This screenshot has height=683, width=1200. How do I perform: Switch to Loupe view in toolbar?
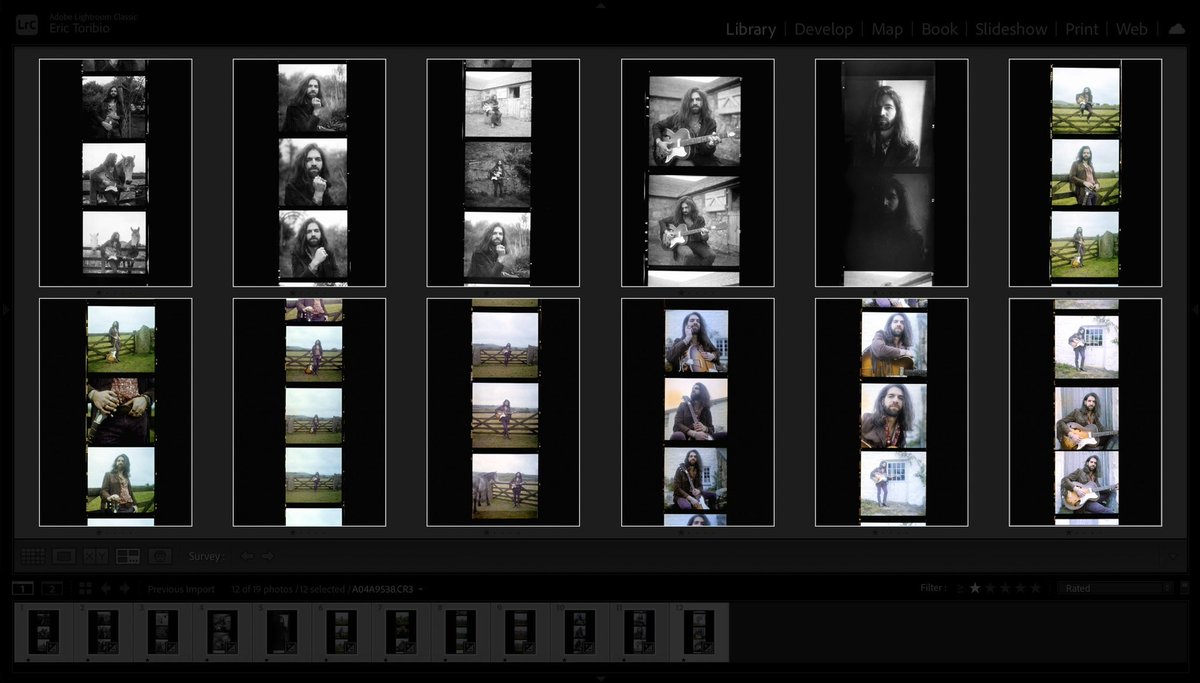tap(64, 555)
